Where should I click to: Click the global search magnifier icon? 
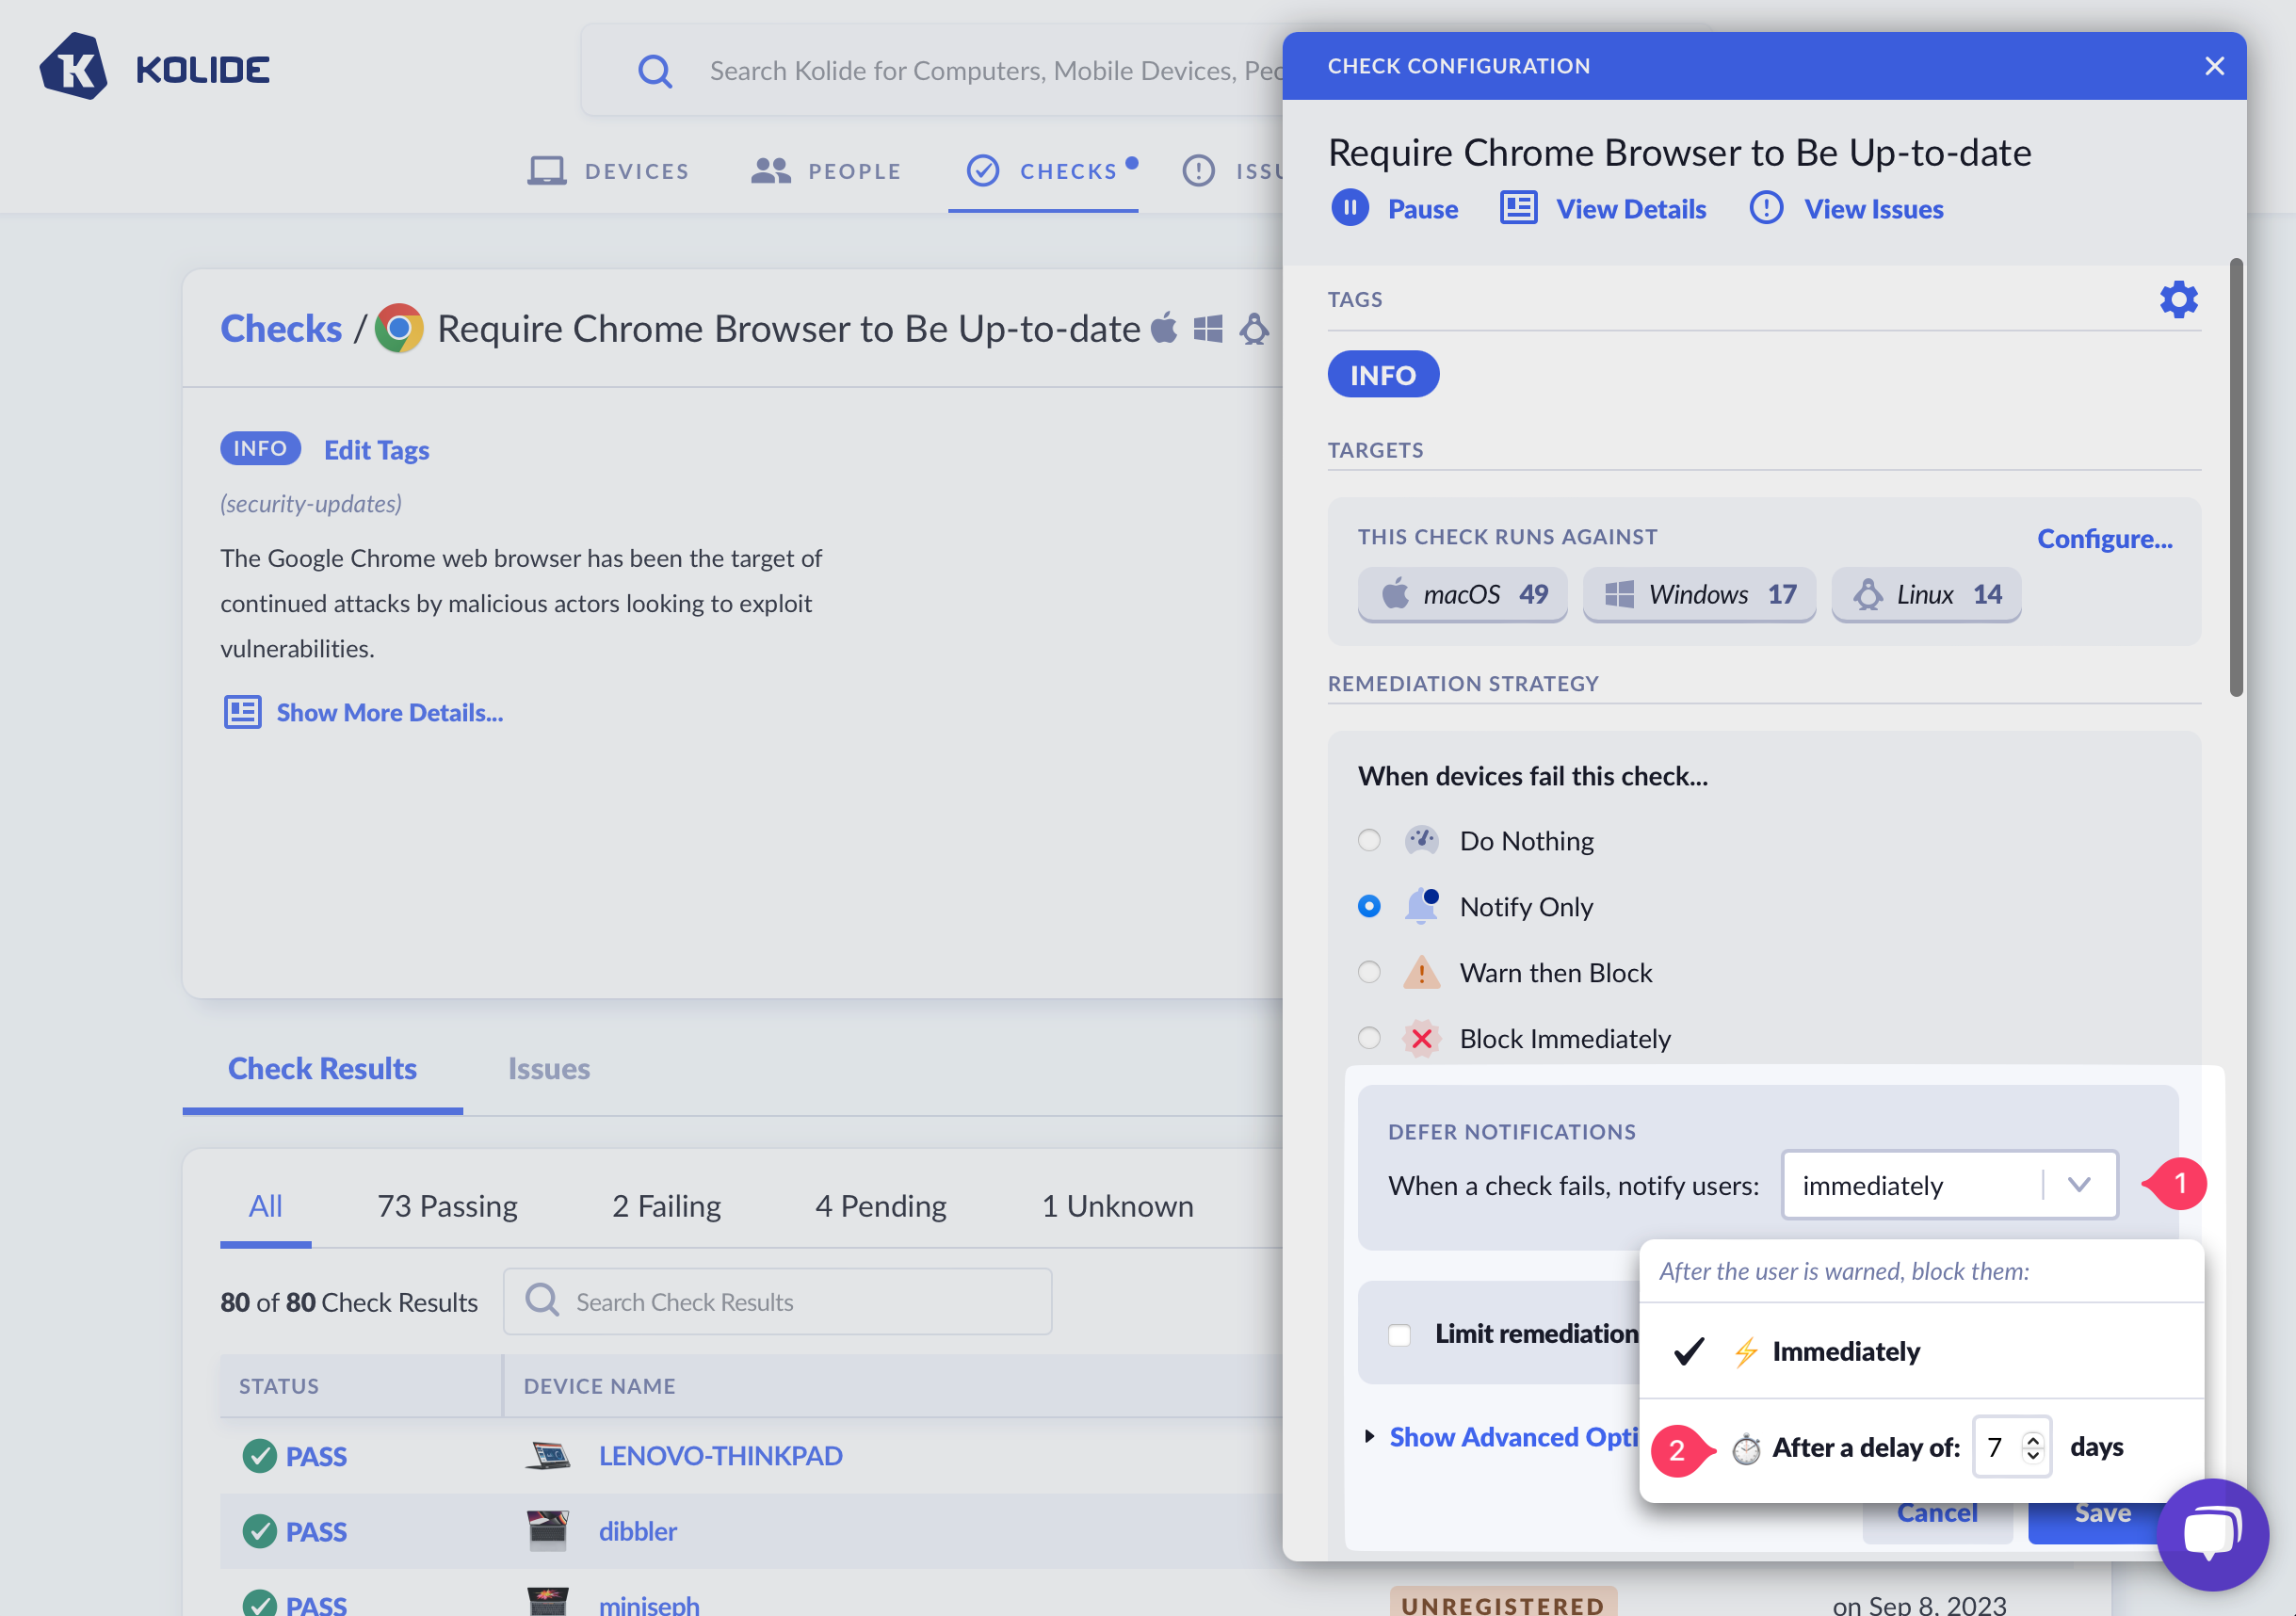coord(655,71)
